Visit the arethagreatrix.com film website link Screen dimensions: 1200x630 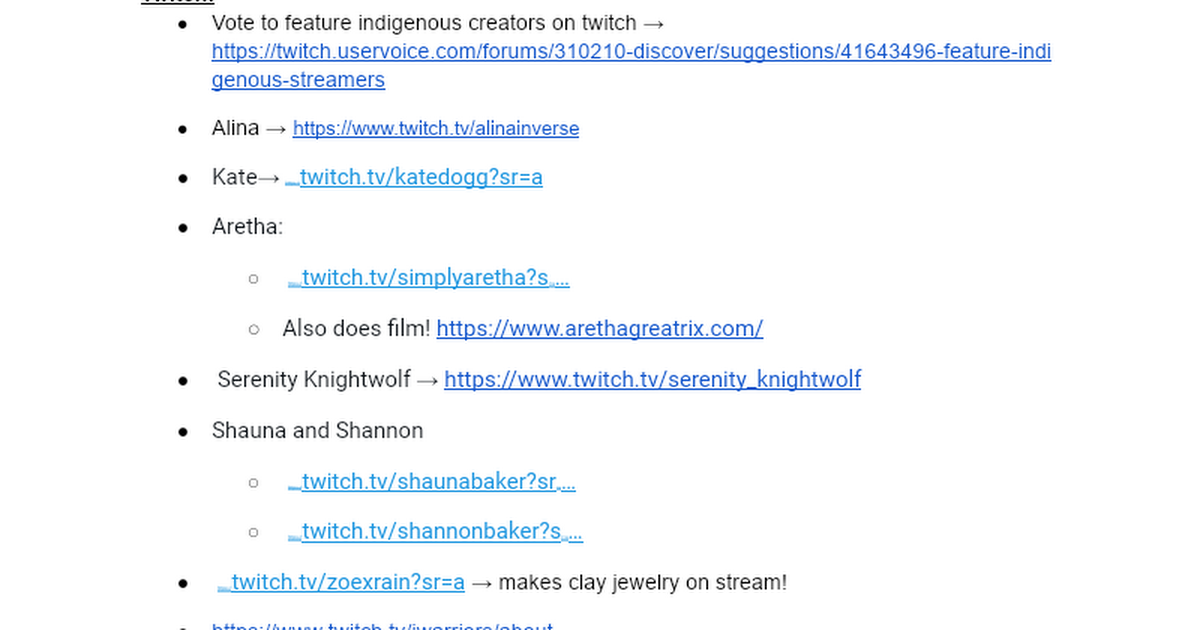[x=599, y=329]
